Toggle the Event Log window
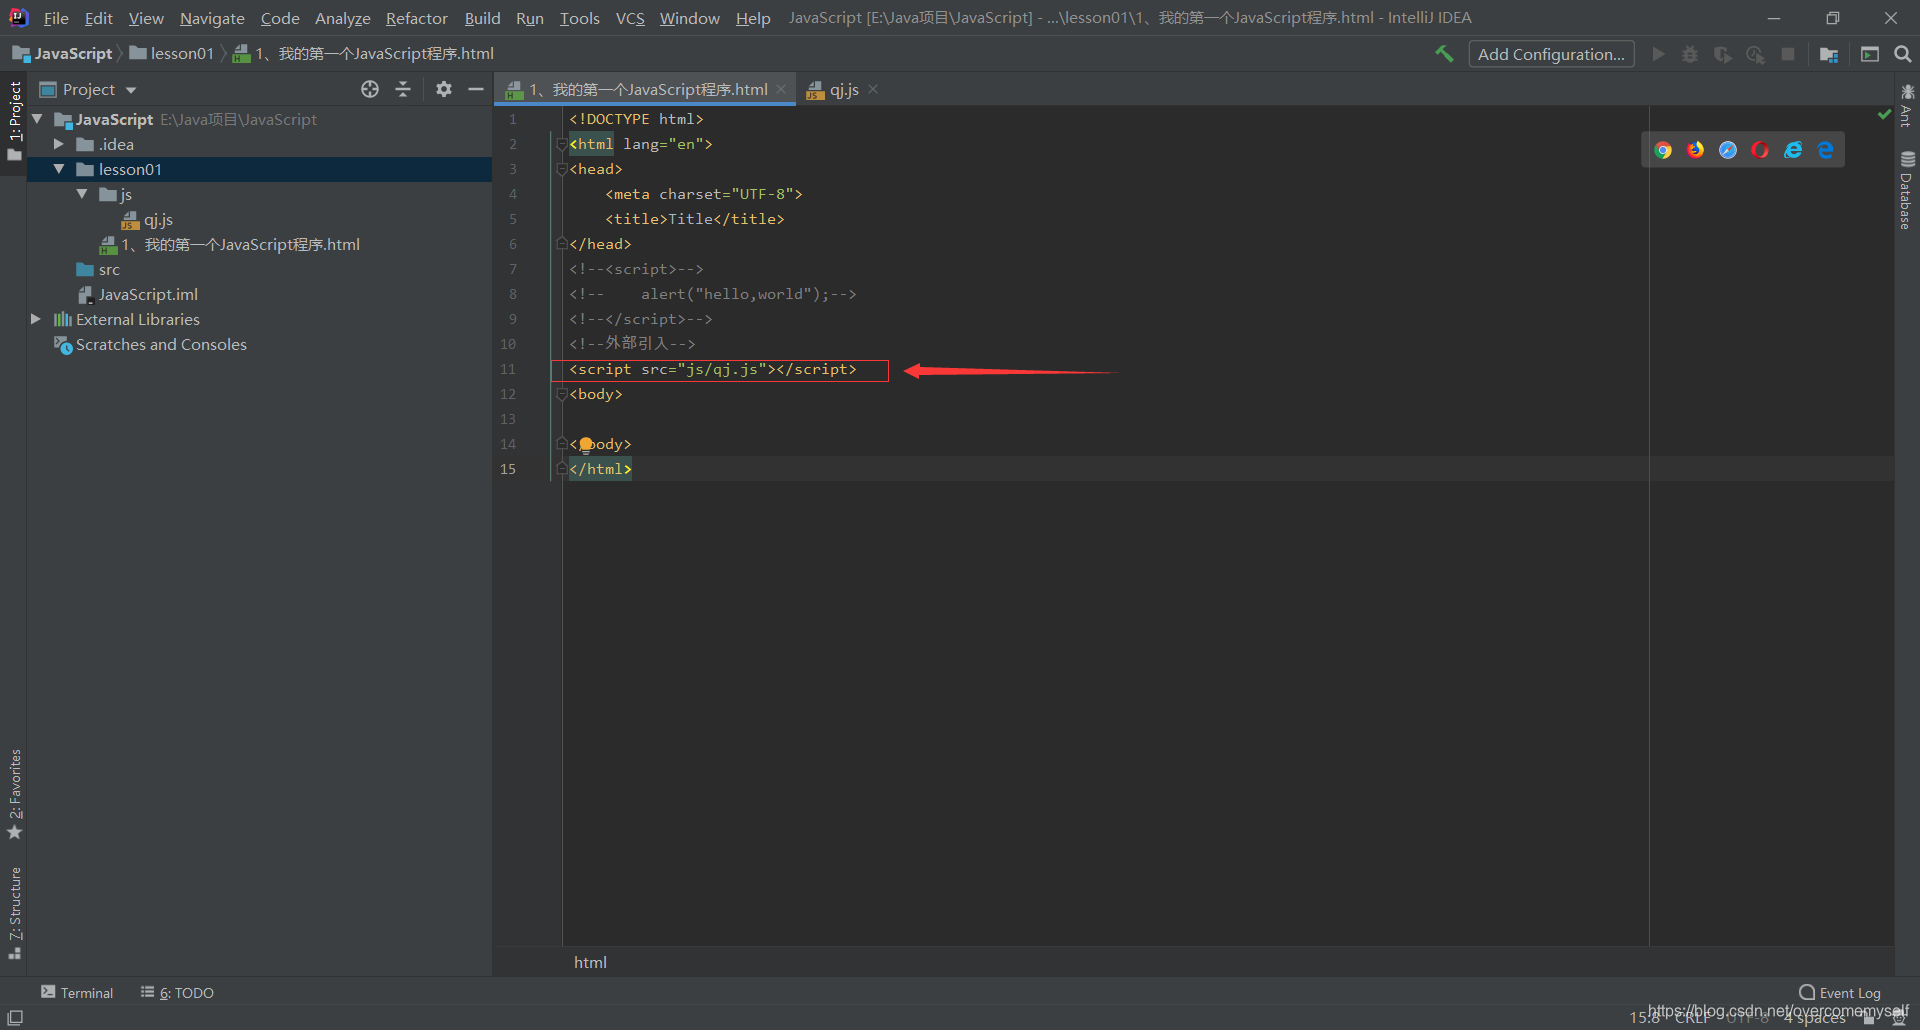This screenshot has height=1030, width=1920. [x=1839, y=992]
